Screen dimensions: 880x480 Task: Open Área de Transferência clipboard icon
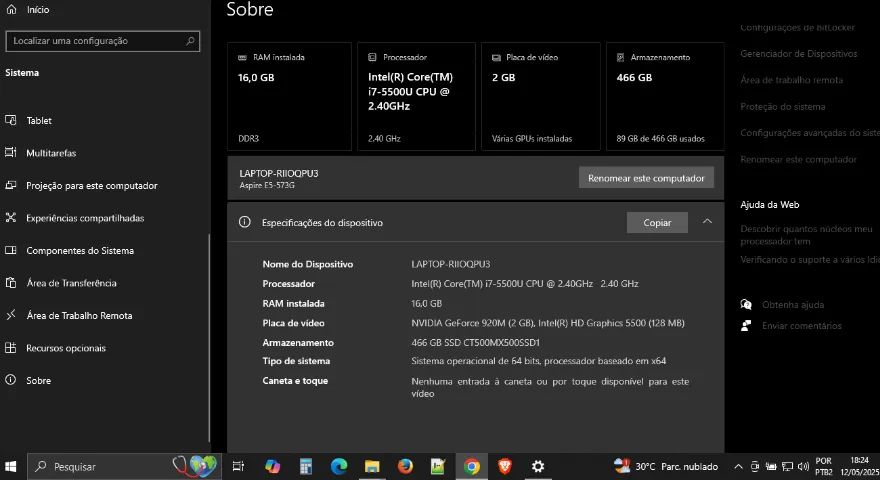point(11,282)
